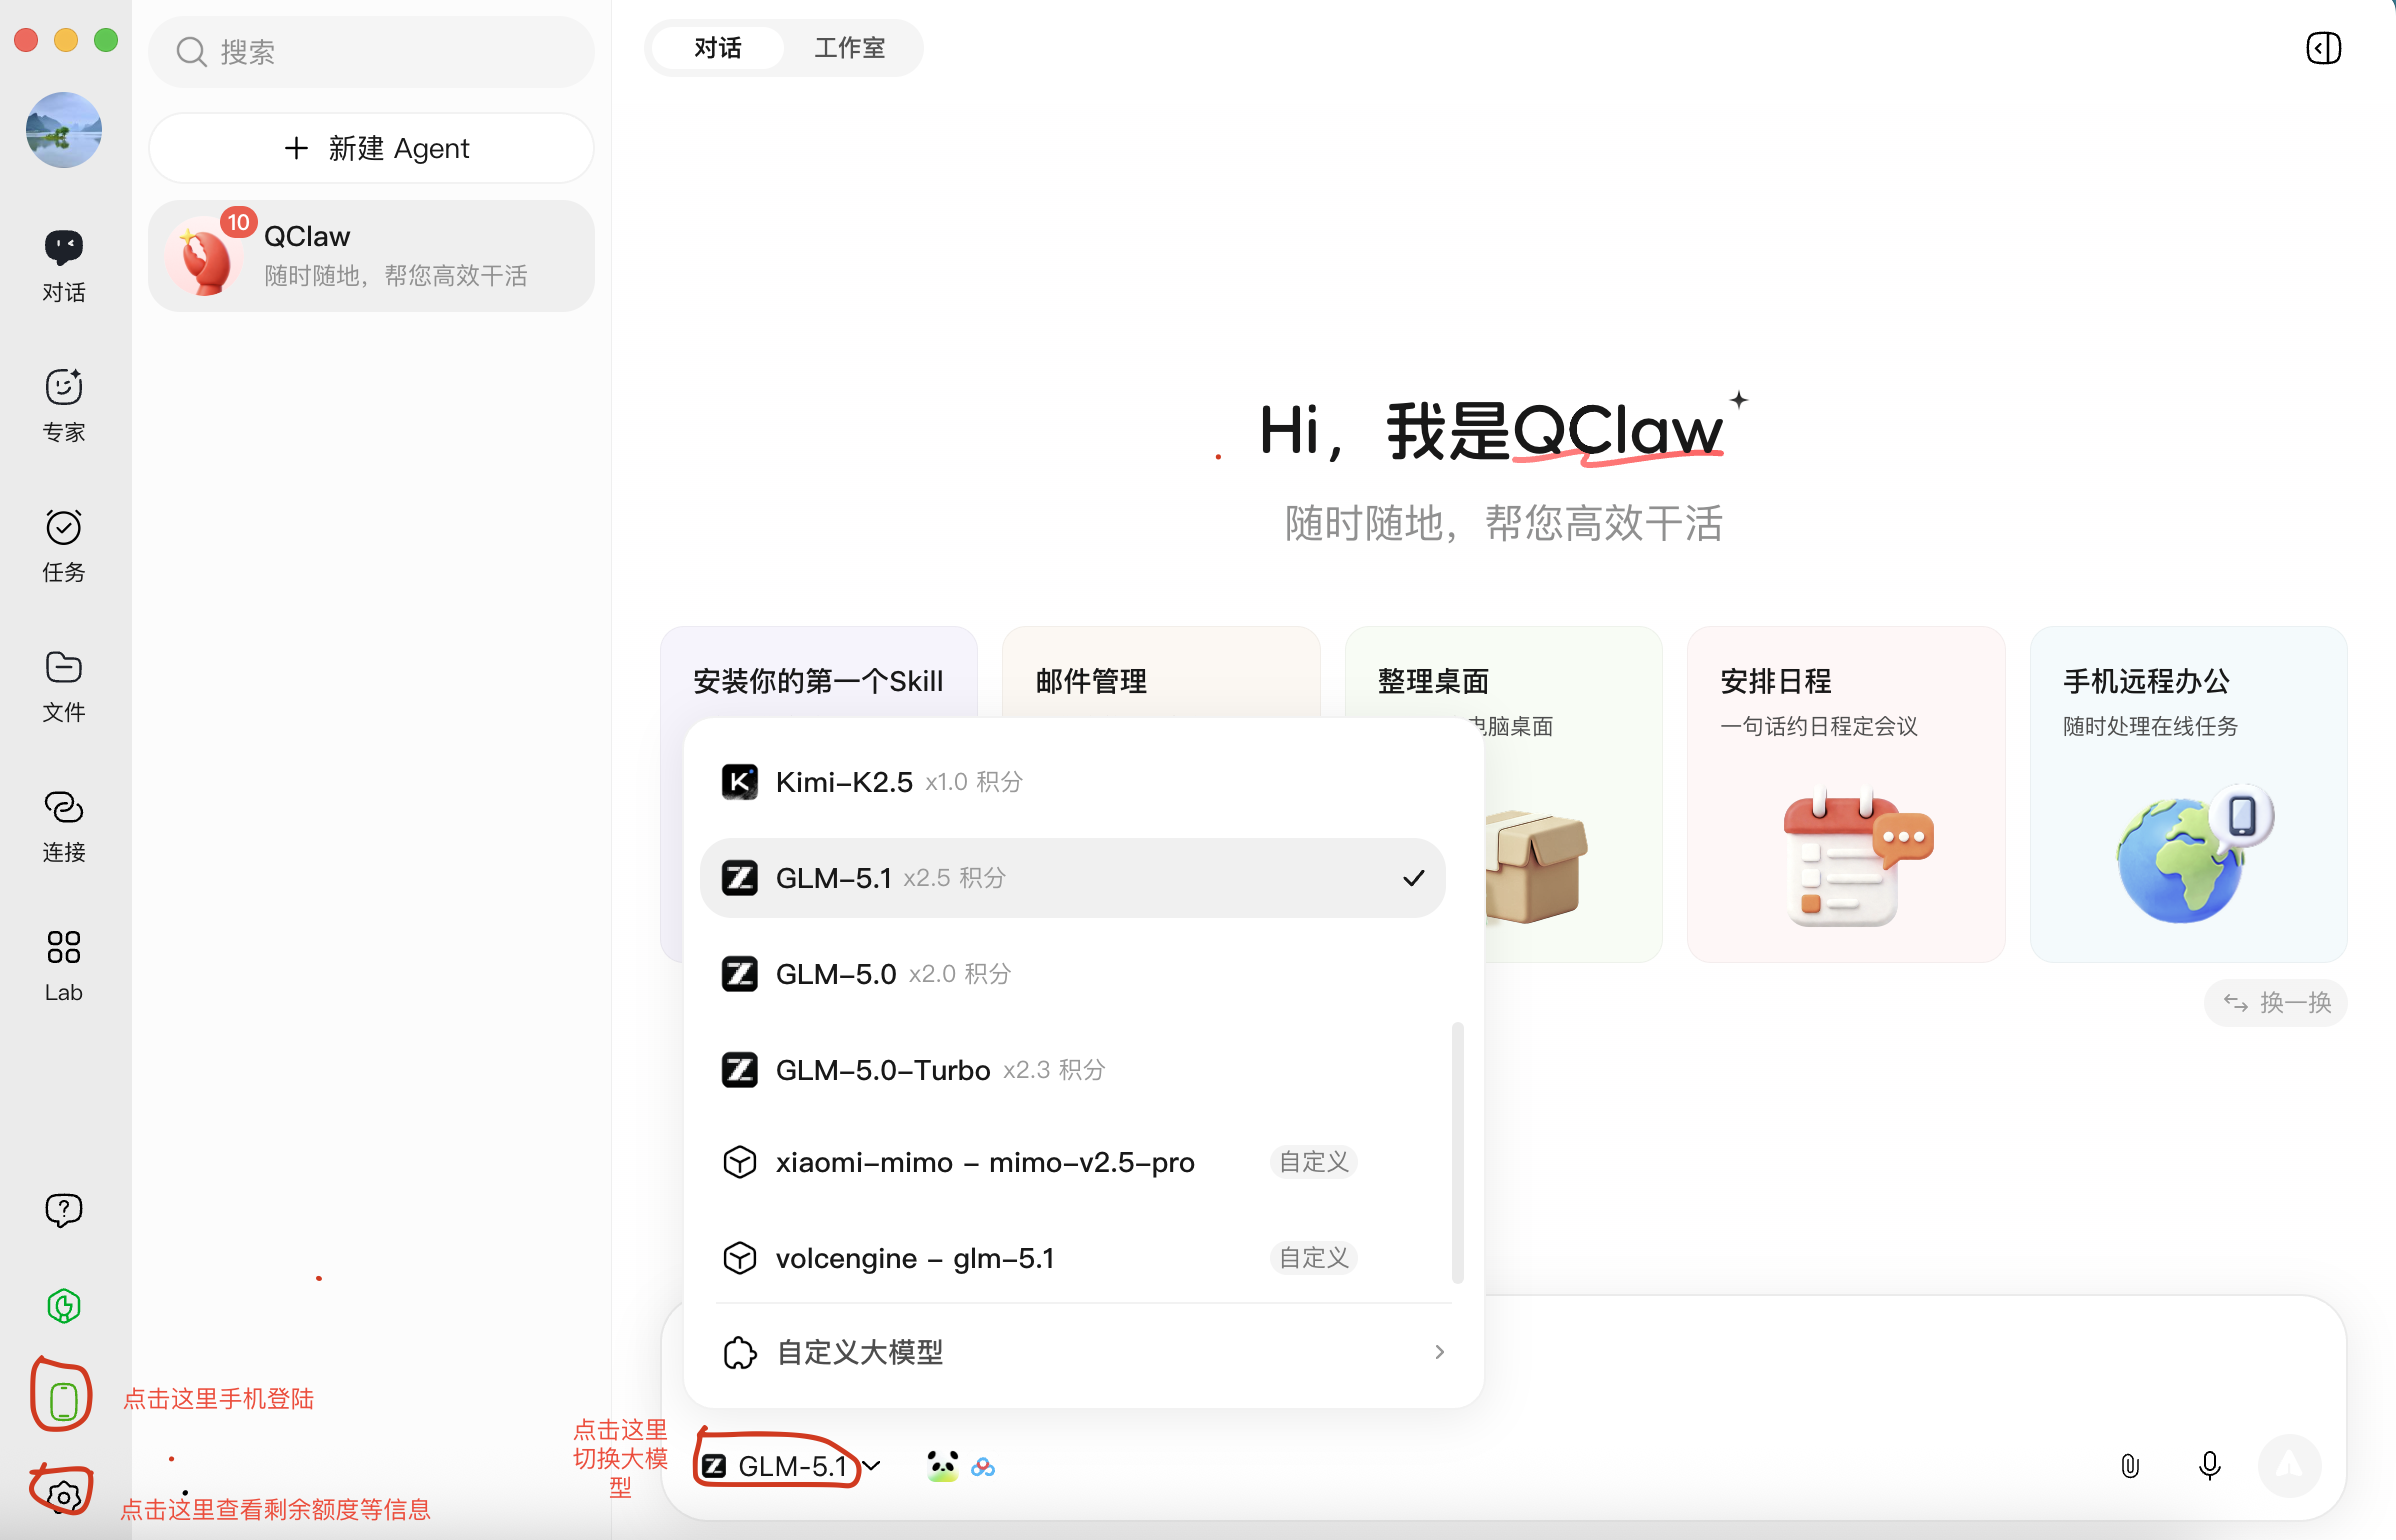Switch to the 工作室 tab
Viewport: 2396px width, 1540px height.
[x=849, y=48]
